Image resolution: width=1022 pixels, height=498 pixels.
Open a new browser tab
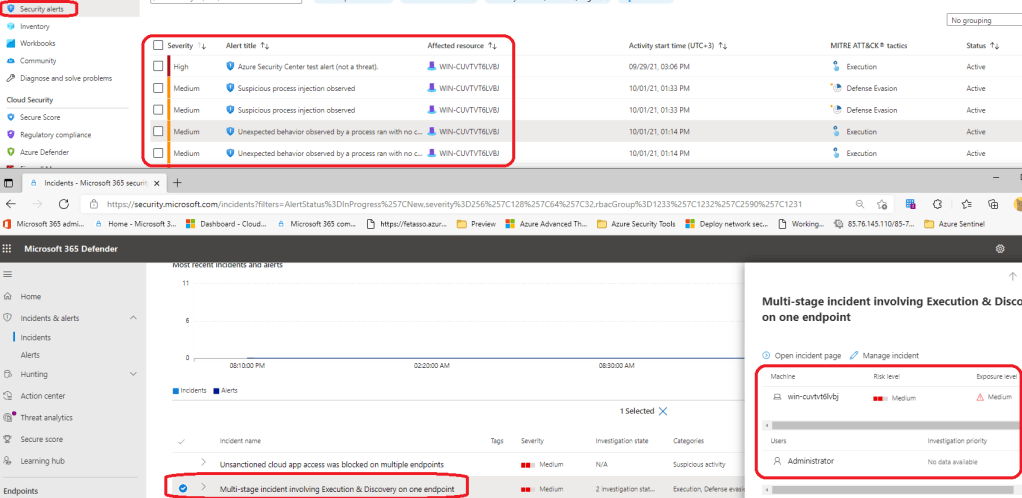pos(178,183)
